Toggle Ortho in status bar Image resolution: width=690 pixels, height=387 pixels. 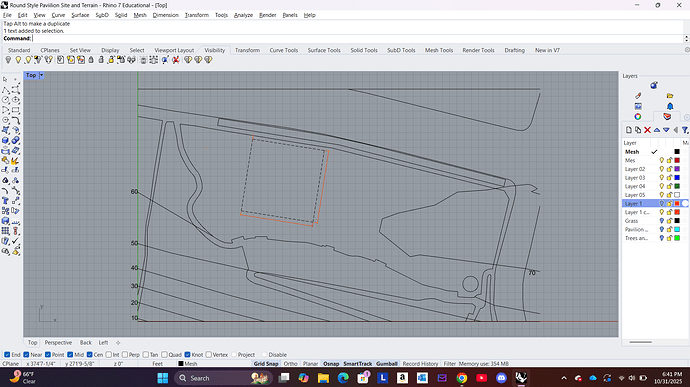tap(290, 364)
